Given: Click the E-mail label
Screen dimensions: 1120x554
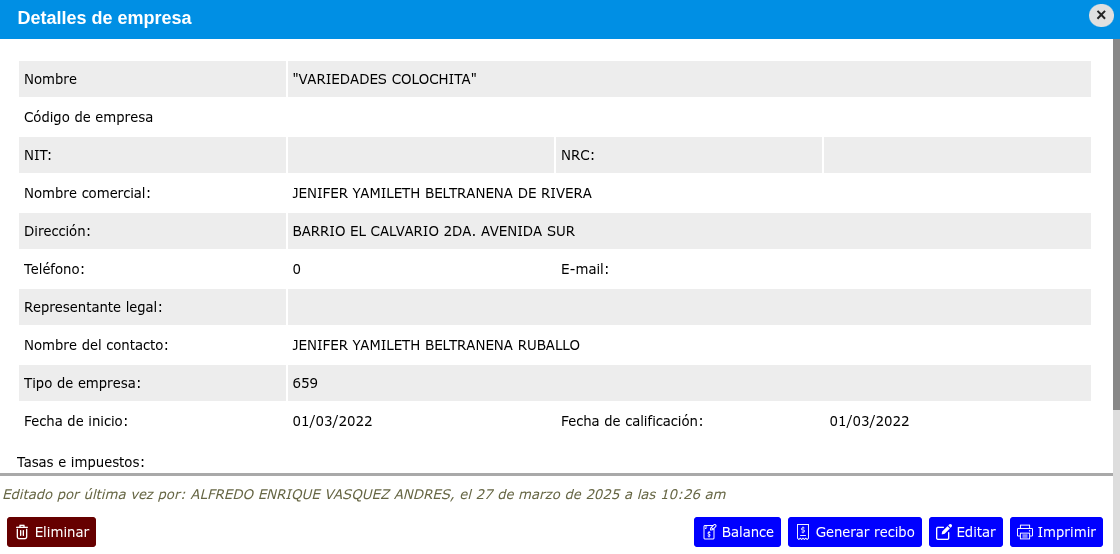Looking at the screenshot, I should click(x=585, y=269).
